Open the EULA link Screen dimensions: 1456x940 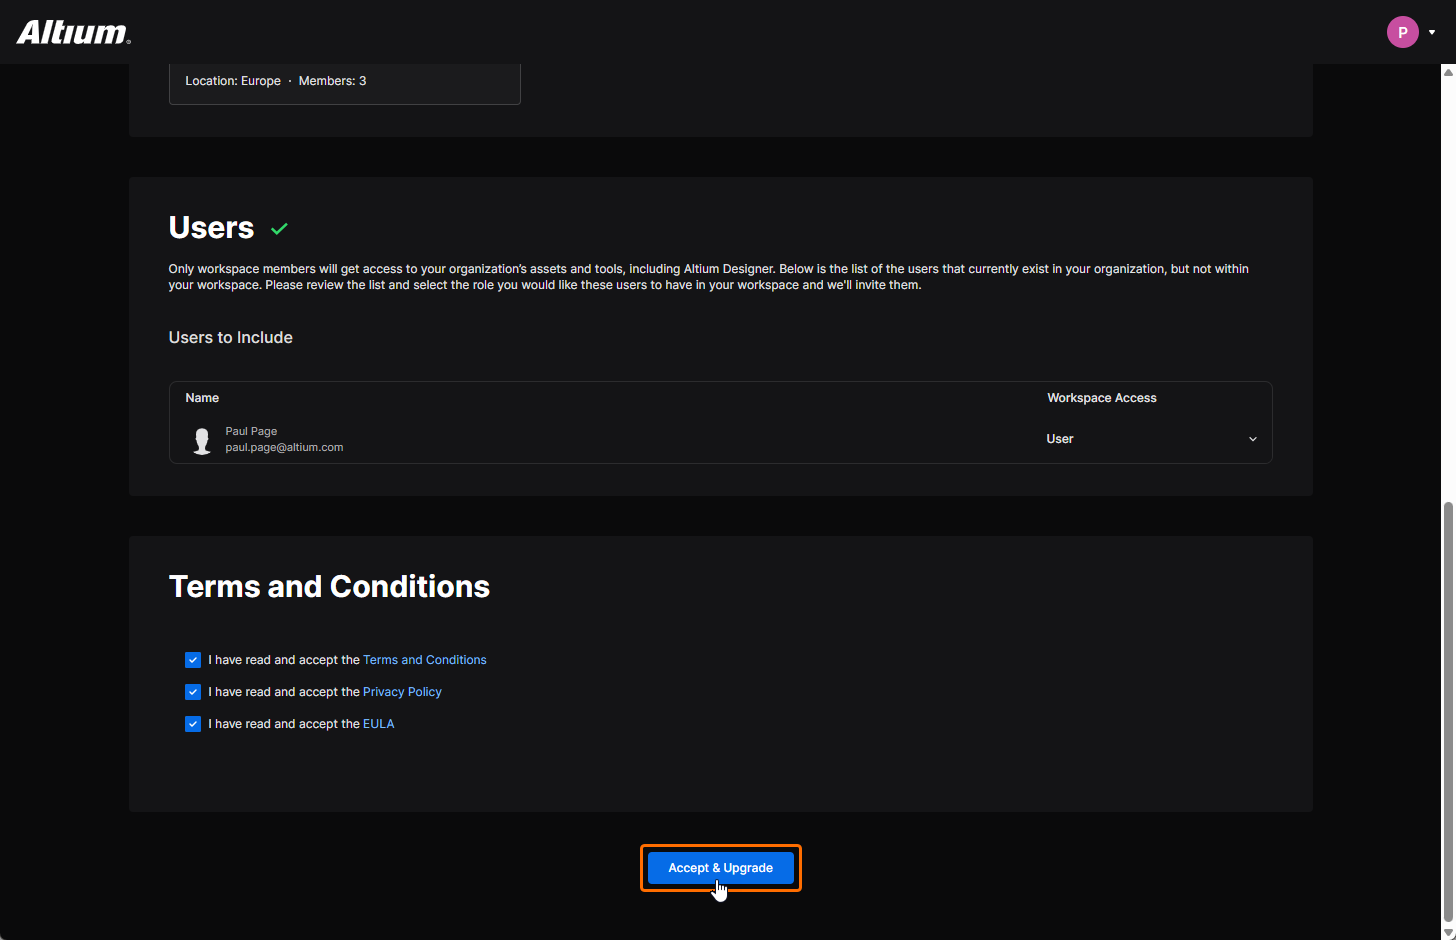pos(379,724)
